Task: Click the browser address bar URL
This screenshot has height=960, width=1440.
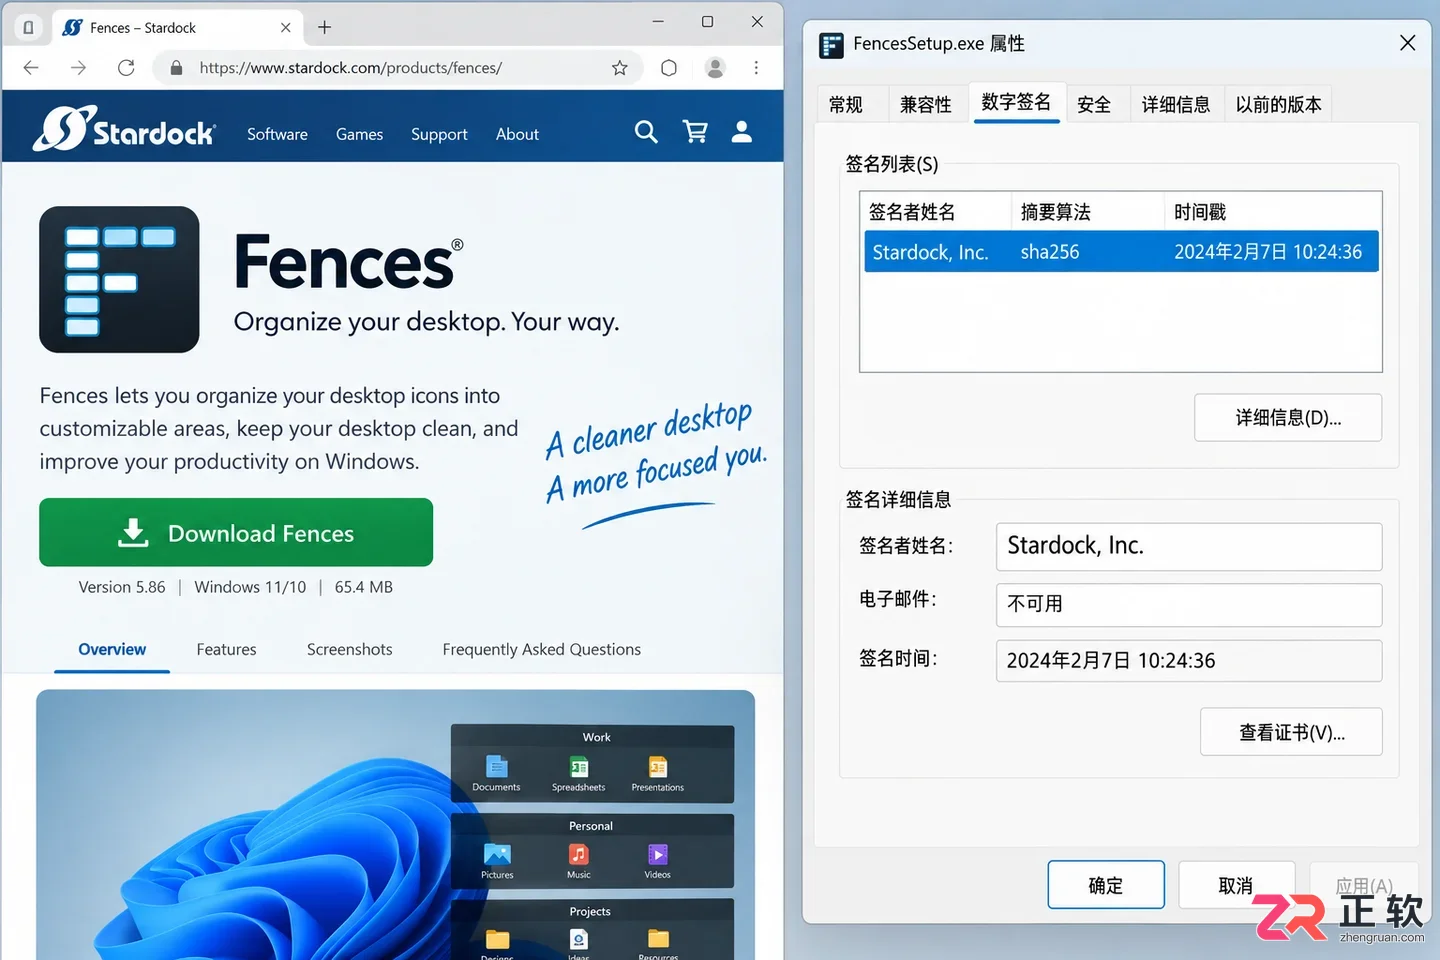Action: click(350, 68)
